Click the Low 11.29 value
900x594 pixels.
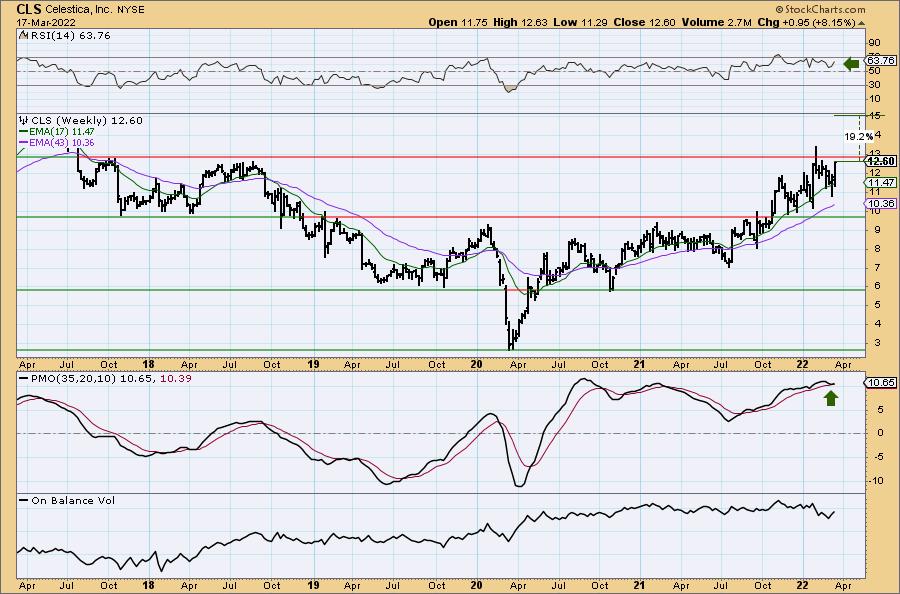pyautogui.click(x=581, y=22)
